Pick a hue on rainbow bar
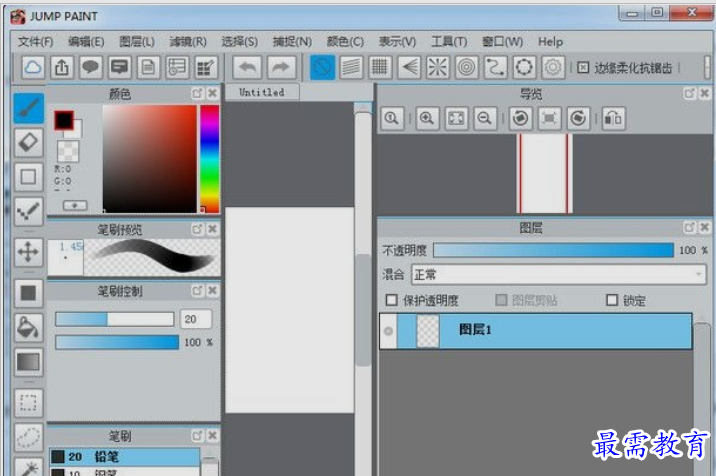The image size is (716, 476). 210,159
